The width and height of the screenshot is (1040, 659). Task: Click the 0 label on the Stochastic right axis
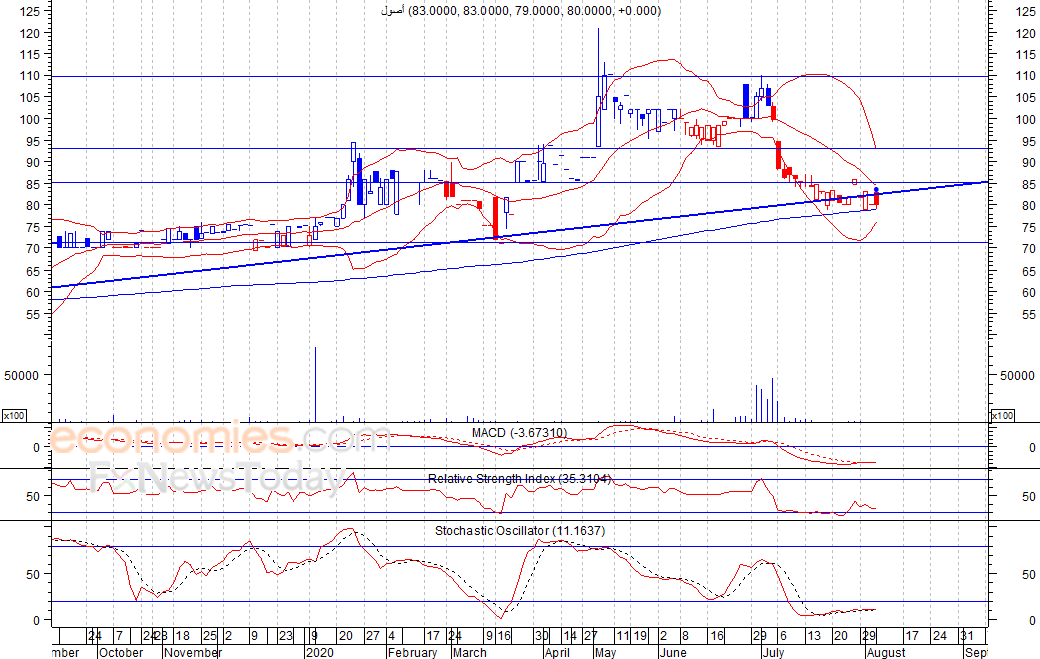1032,621
